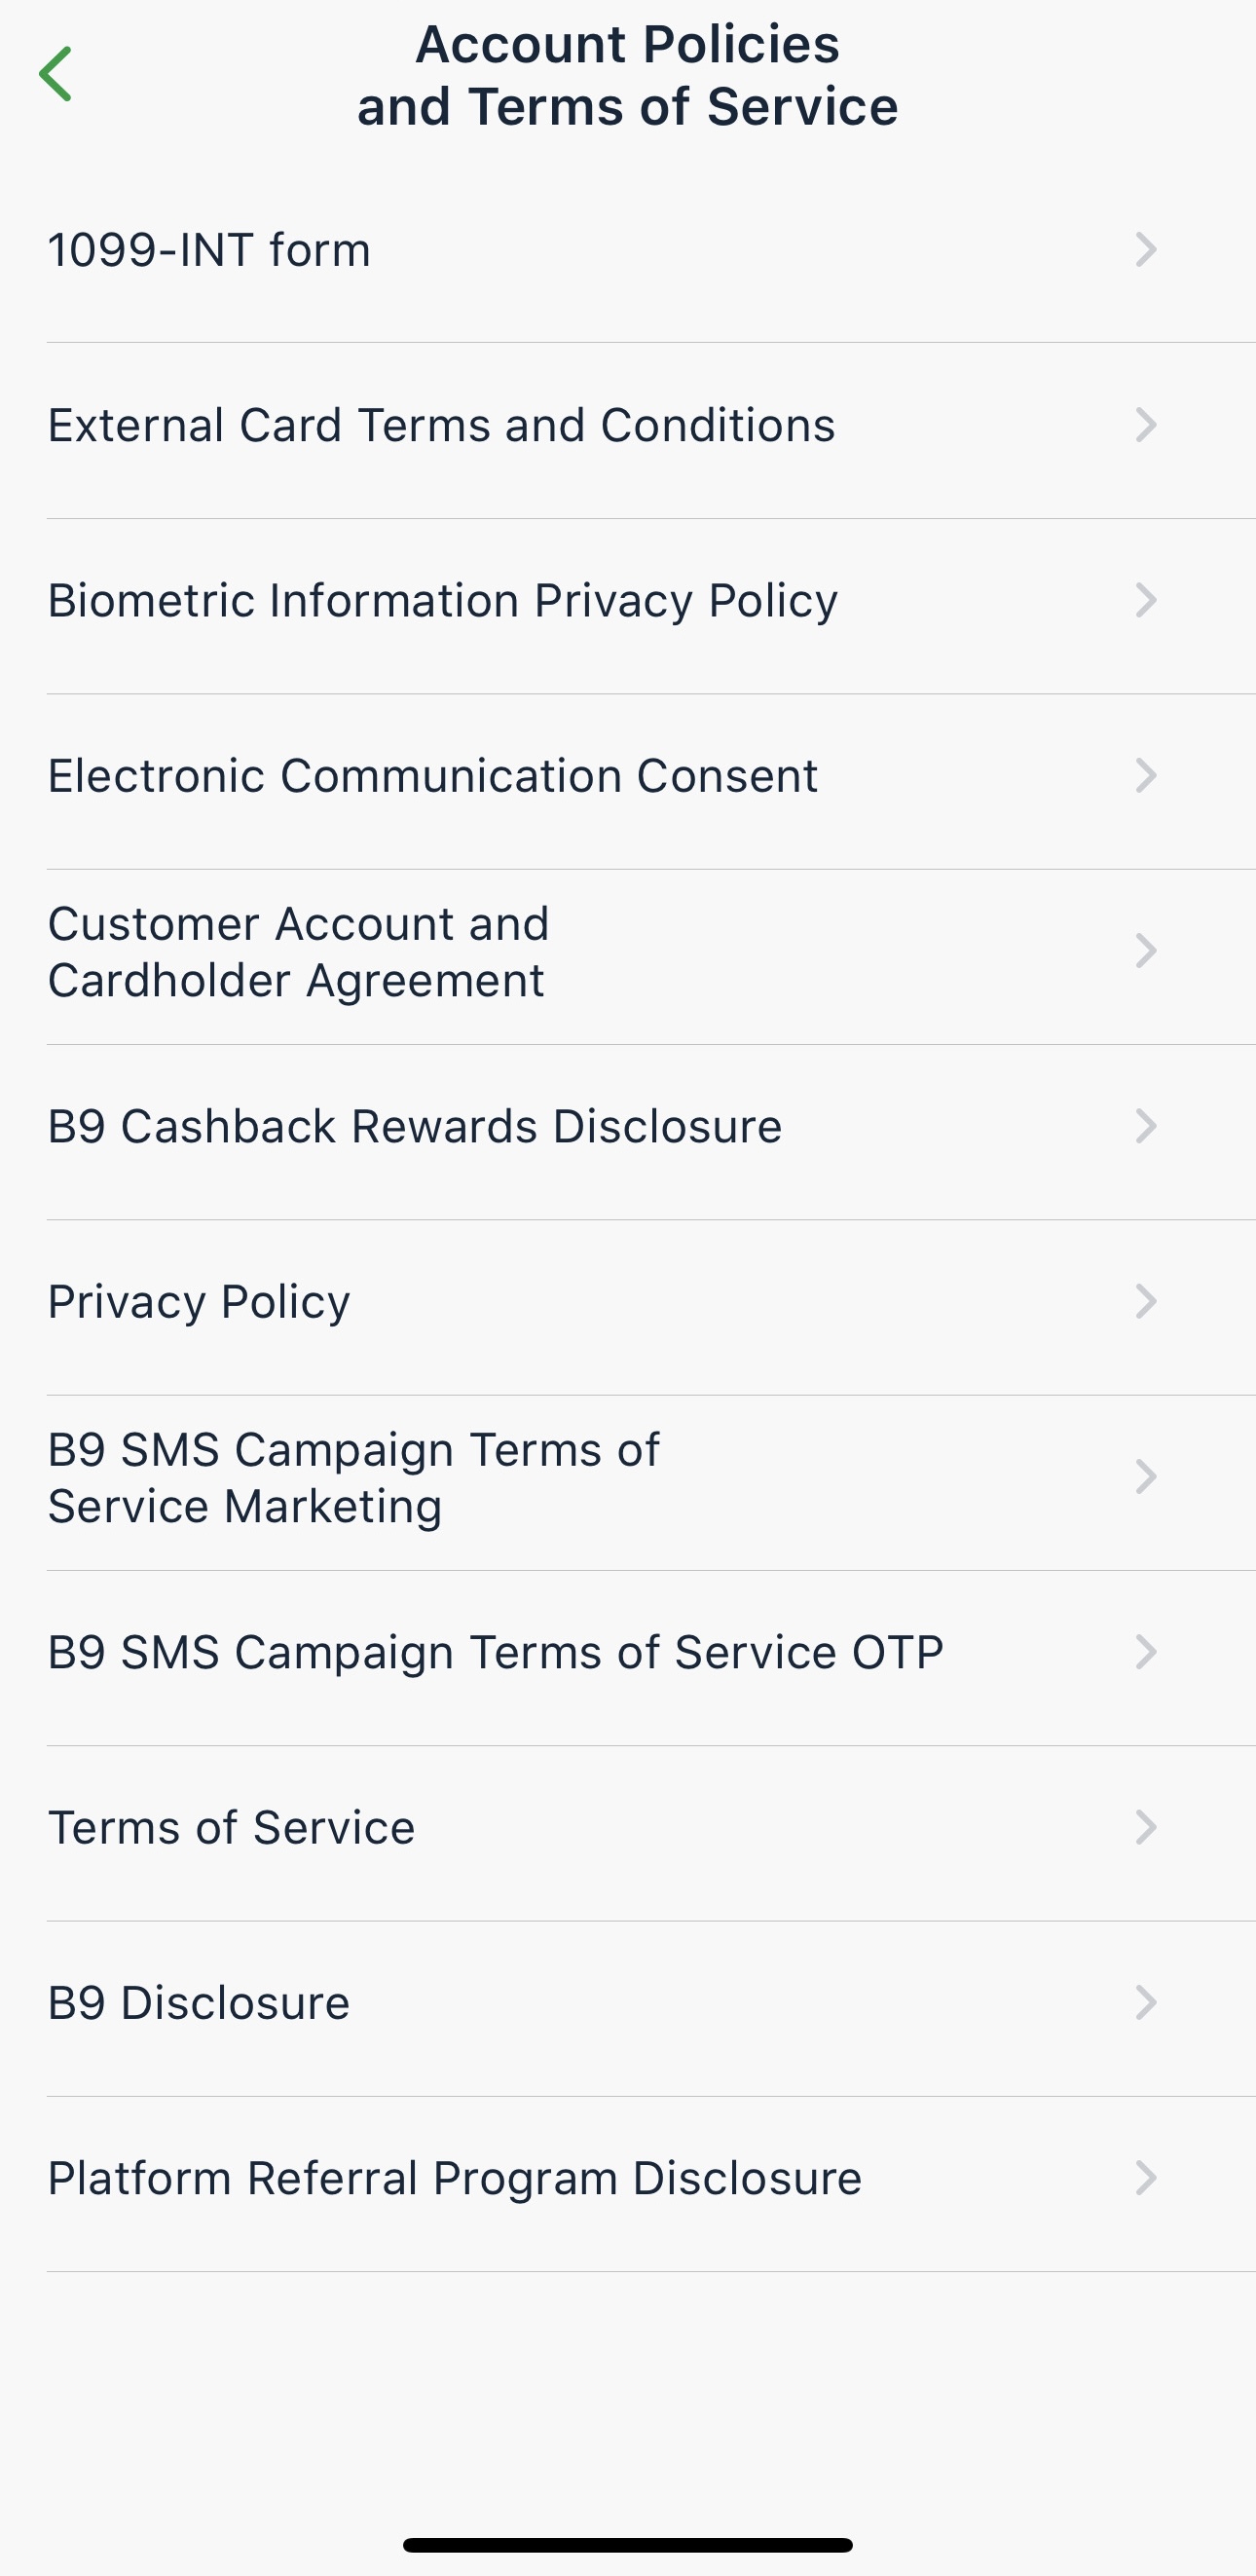Click chevron beside External Card Terms and Conditions
Viewport: 1256px width, 2576px height.
tap(1146, 425)
